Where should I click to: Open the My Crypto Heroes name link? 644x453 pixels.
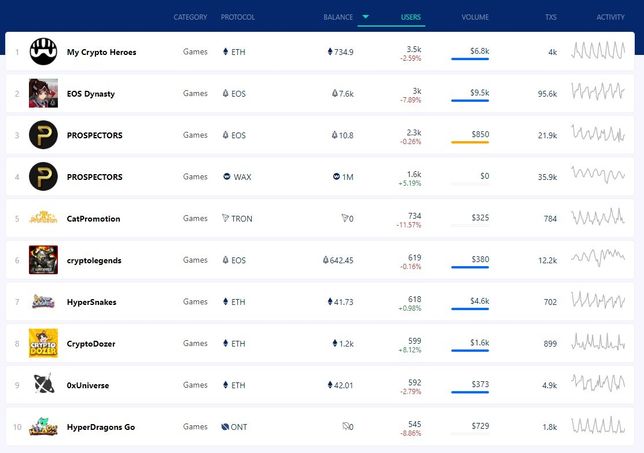[101, 52]
